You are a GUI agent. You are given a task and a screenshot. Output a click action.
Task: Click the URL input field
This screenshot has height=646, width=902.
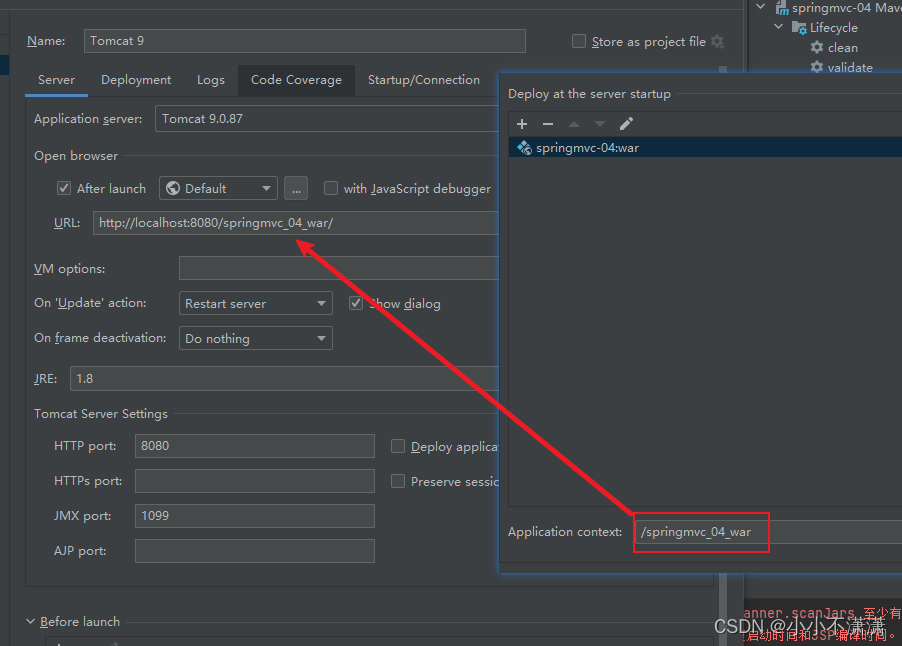296,223
